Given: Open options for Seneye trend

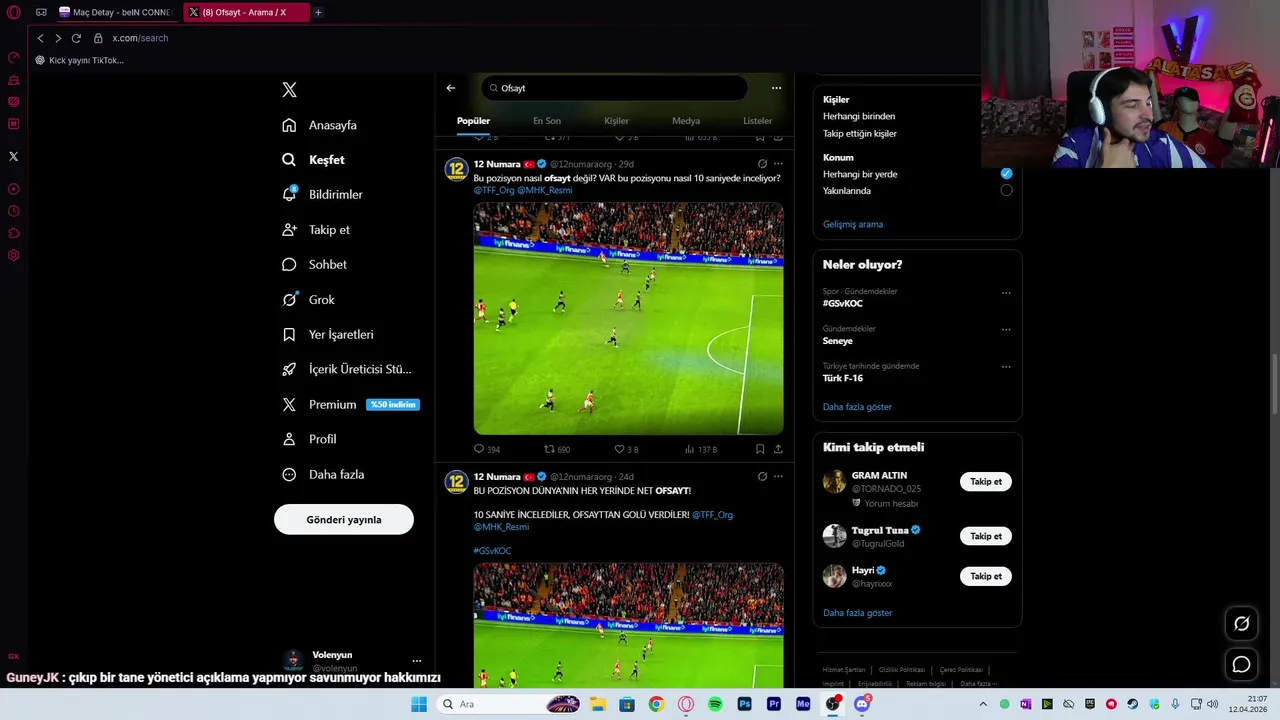Looking at the screenshot, I should point(1006,329).
